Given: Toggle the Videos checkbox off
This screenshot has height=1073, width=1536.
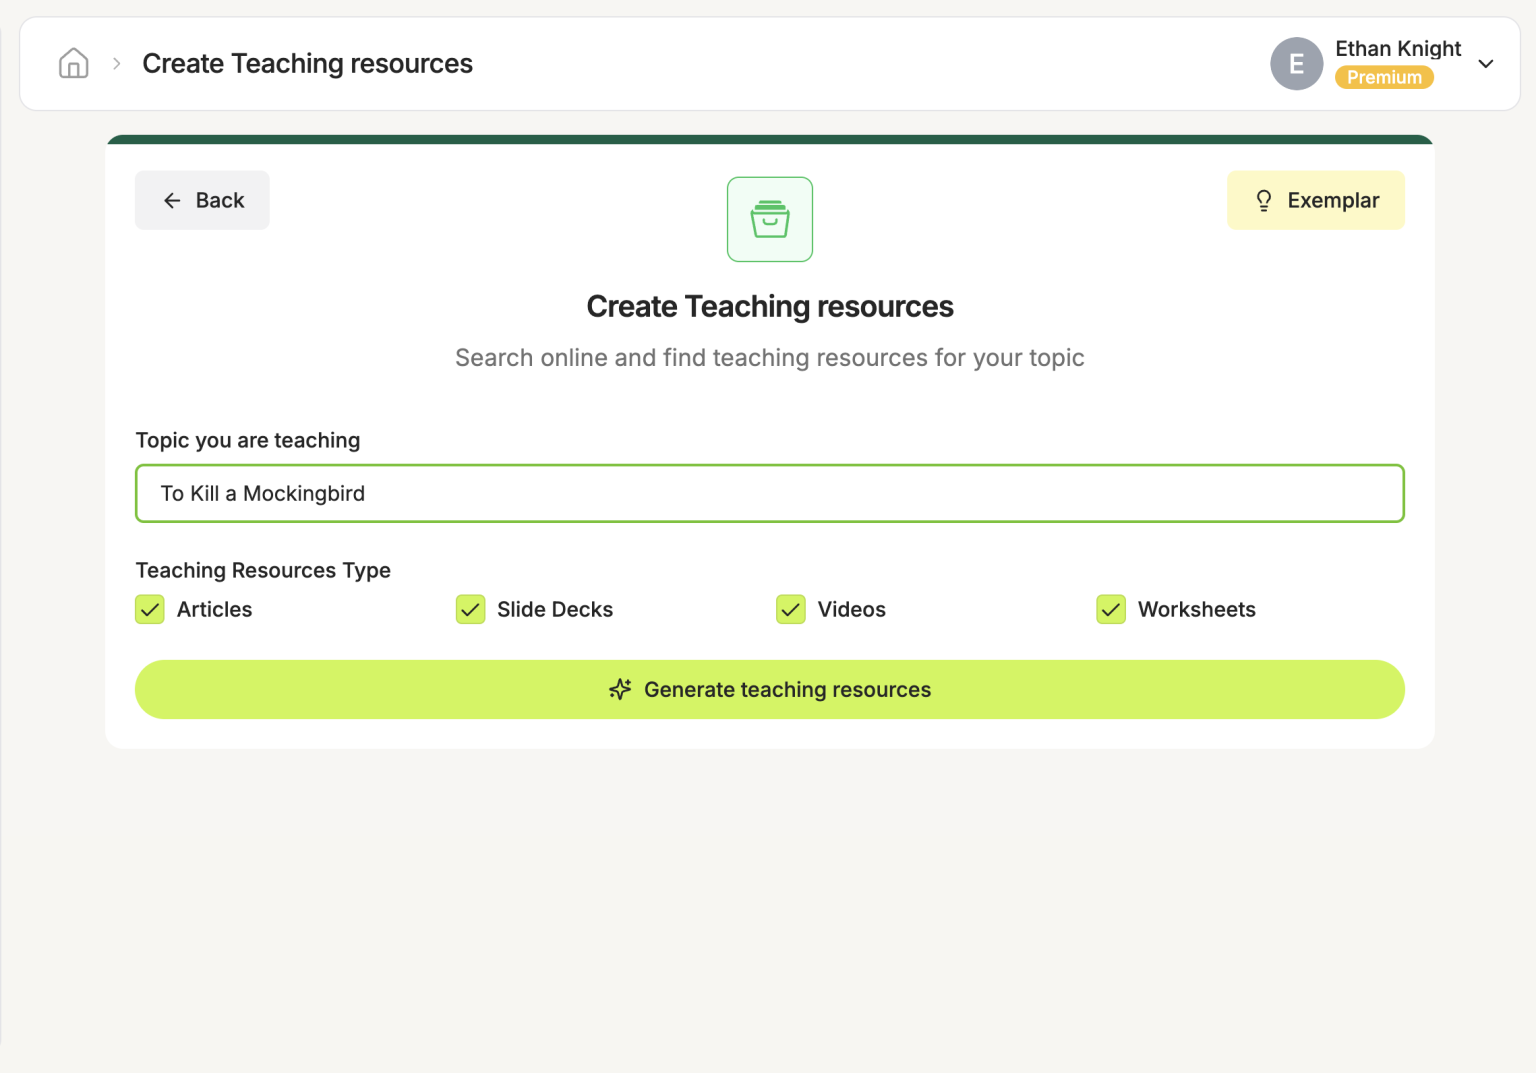Looking at the screenshot, I should [790, 609].
